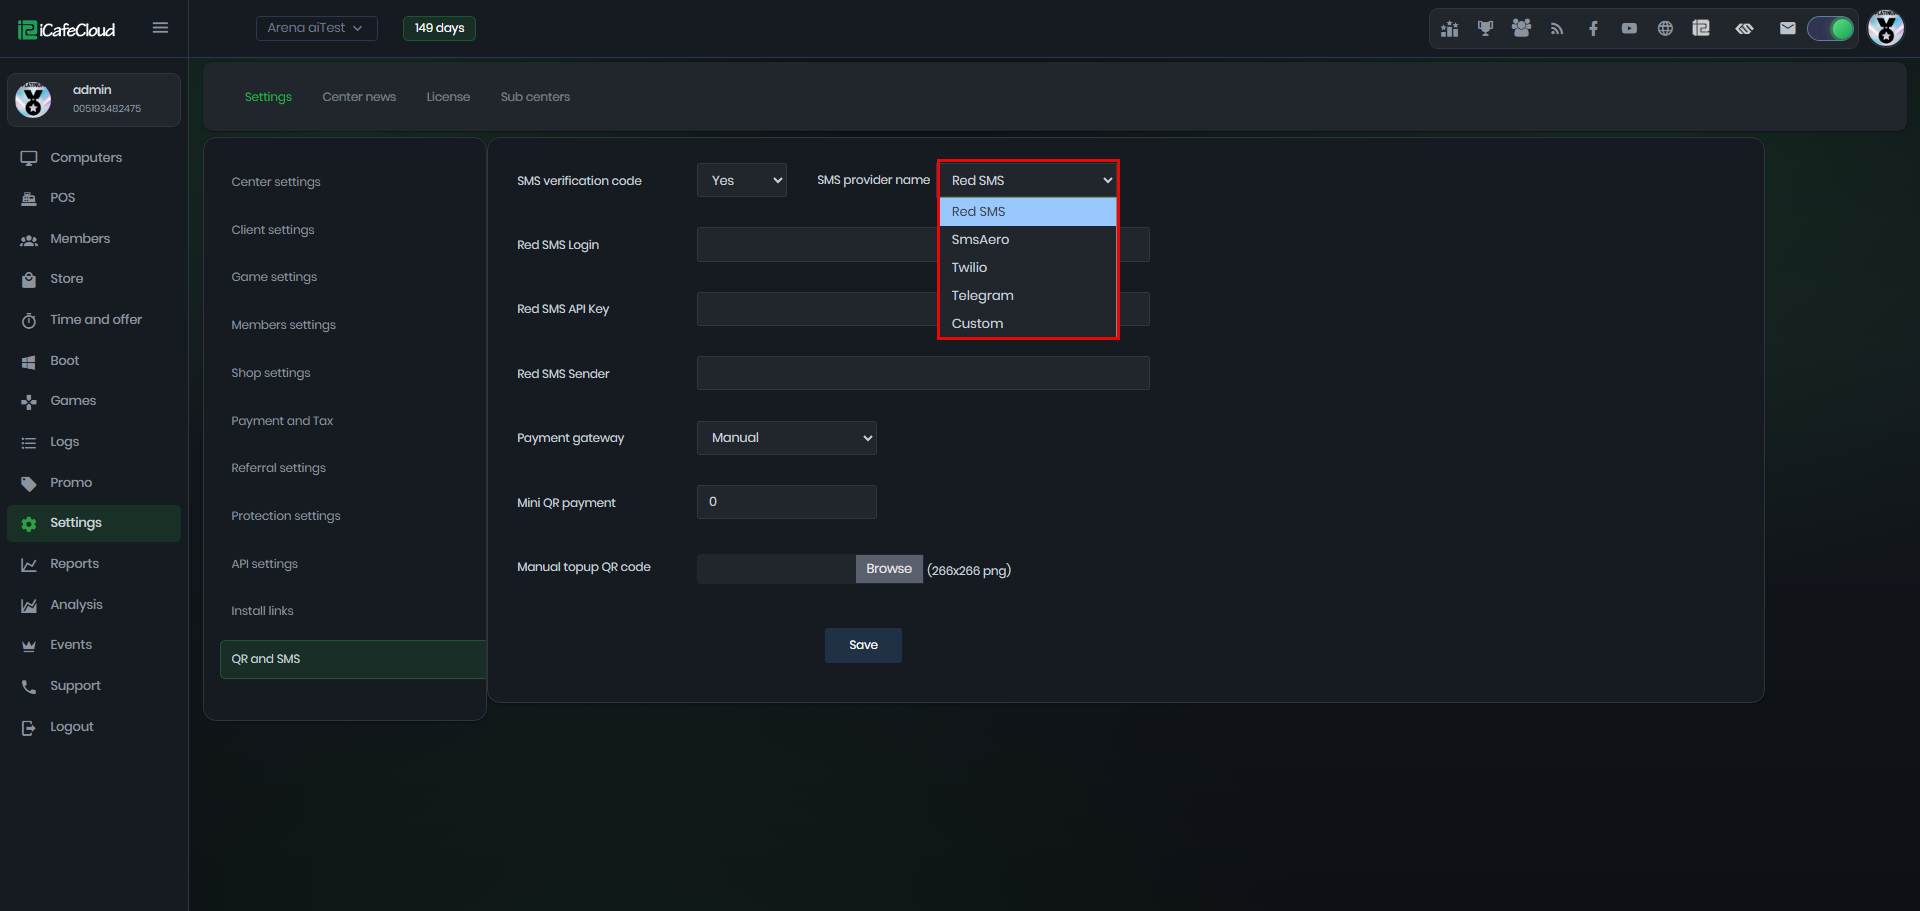Viewport: 1920px width, 911px height.
Task: Open Time and offer in sidebar
Action: pyautogui.click(x=94, y=320)
